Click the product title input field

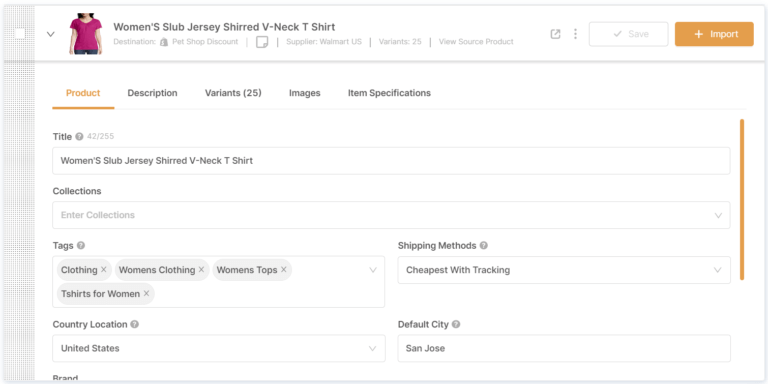391,161
